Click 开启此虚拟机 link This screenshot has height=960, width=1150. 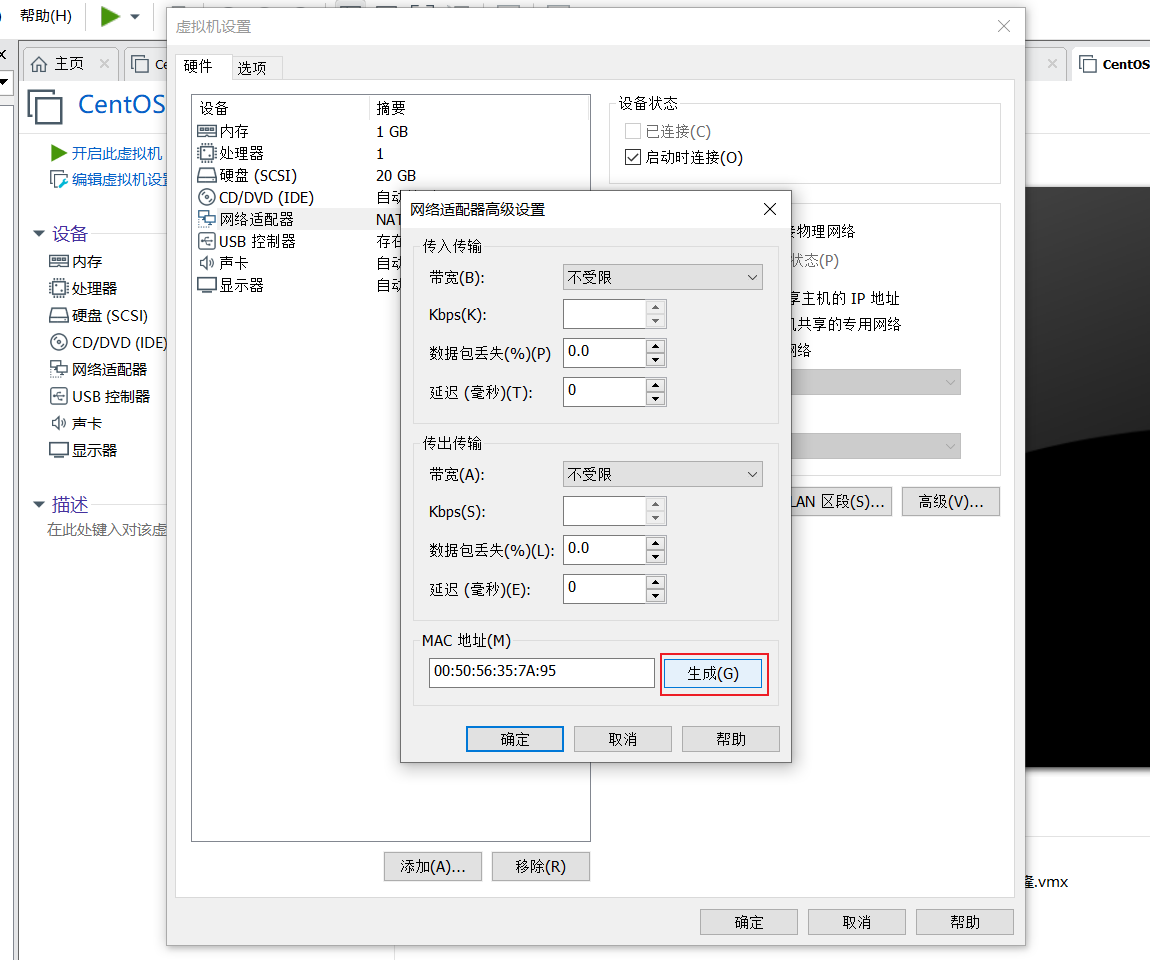[117, 153]
